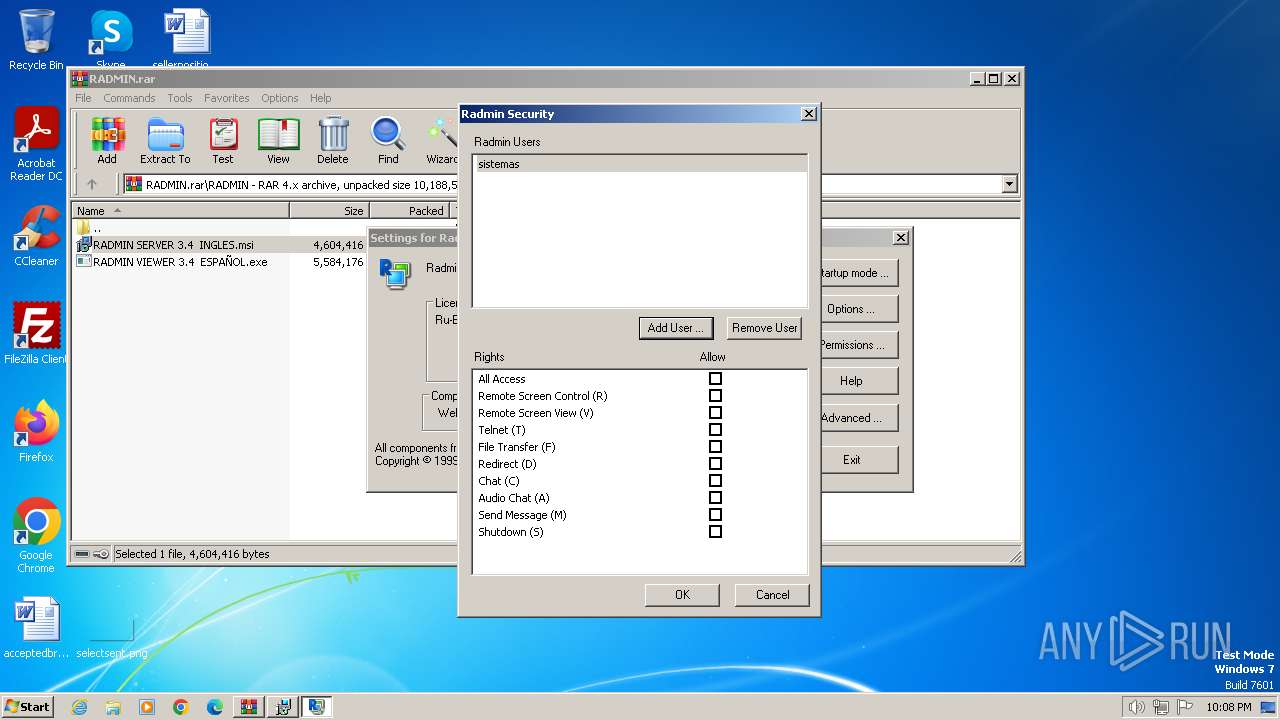Click the Radmin taskbar button
Image resolution: width=1280 pixels, height=720 pixels.
[317, 707]
